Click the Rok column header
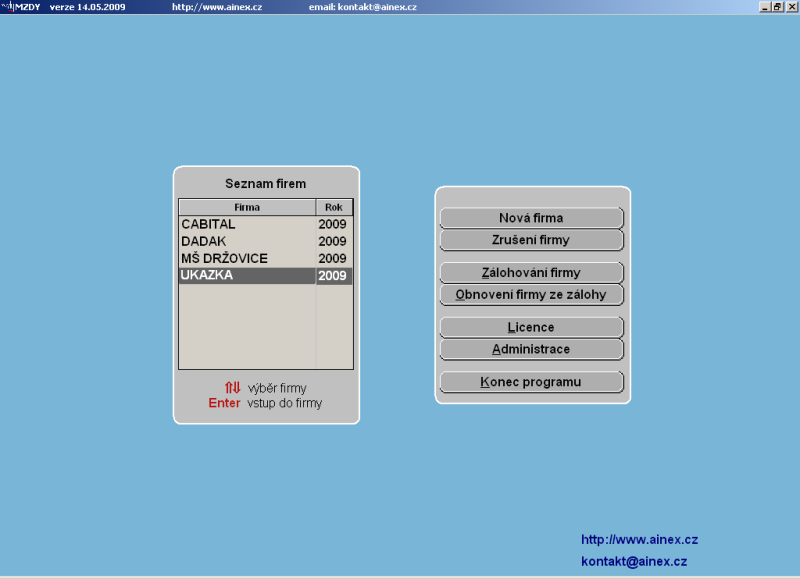Viewport: 800px width, 579px height. (334, 208)
